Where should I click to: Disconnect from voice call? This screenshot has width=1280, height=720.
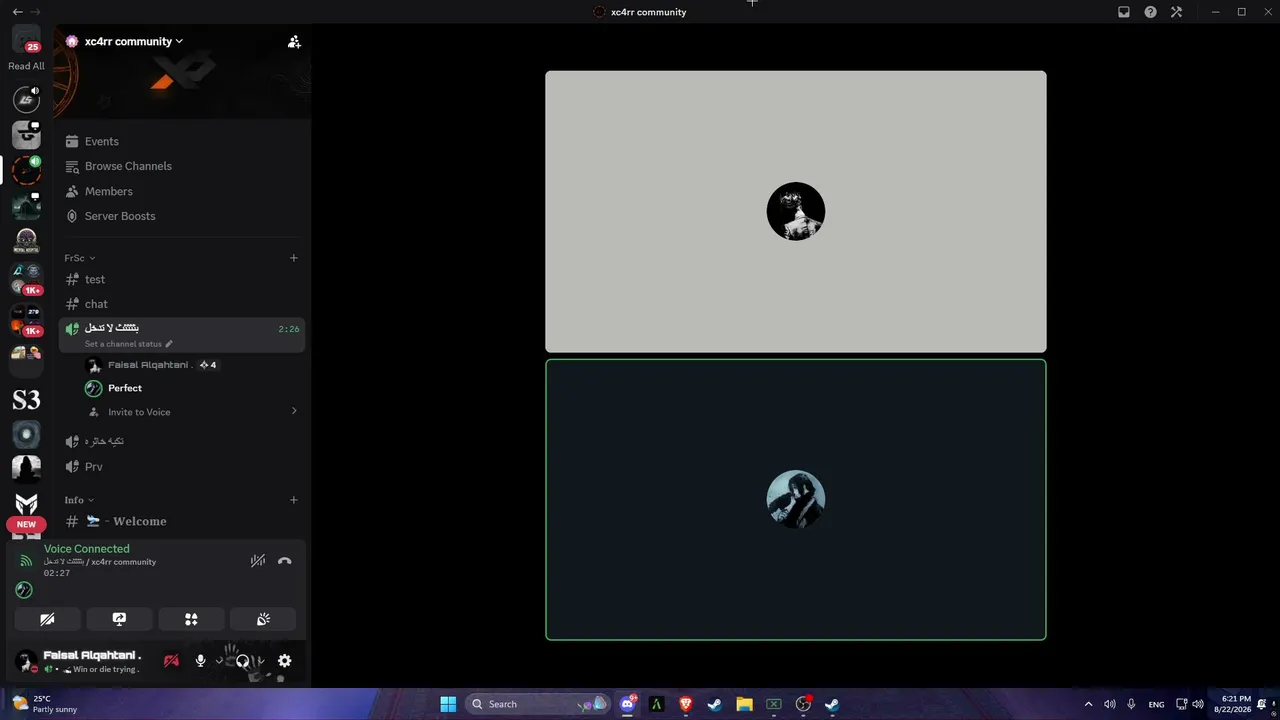point(285,561)
